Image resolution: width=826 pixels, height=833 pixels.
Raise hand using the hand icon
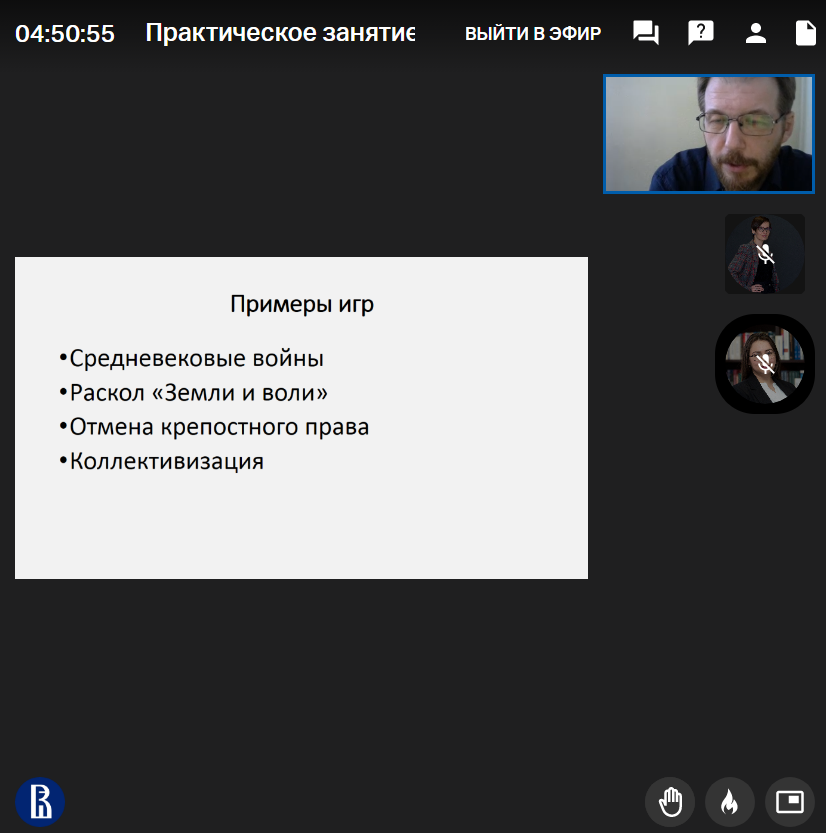(x=670, y=801)
